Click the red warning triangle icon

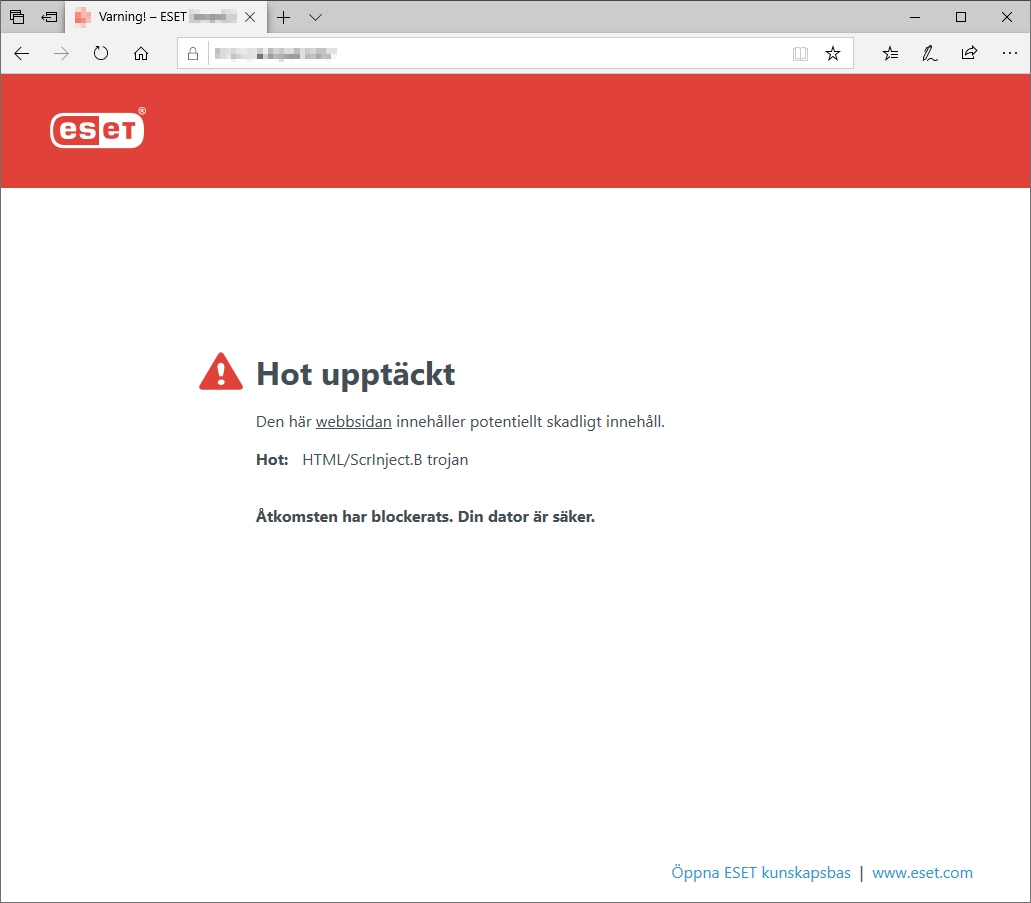coord(220,370)
